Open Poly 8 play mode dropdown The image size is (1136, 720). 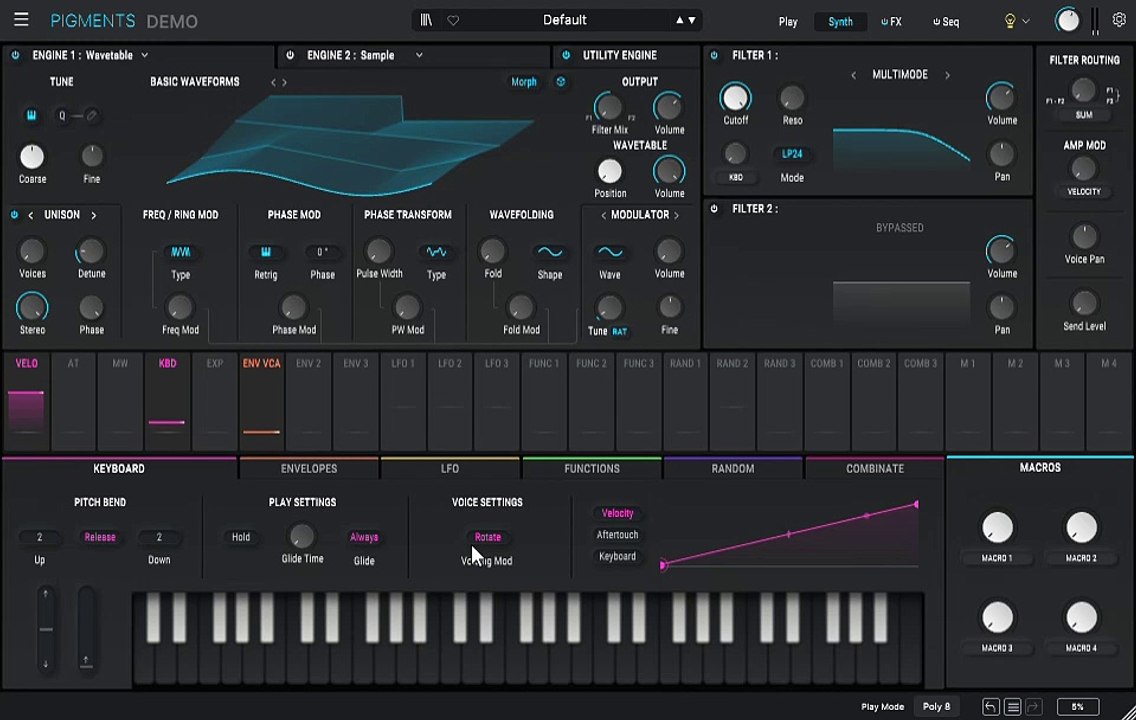936,706
